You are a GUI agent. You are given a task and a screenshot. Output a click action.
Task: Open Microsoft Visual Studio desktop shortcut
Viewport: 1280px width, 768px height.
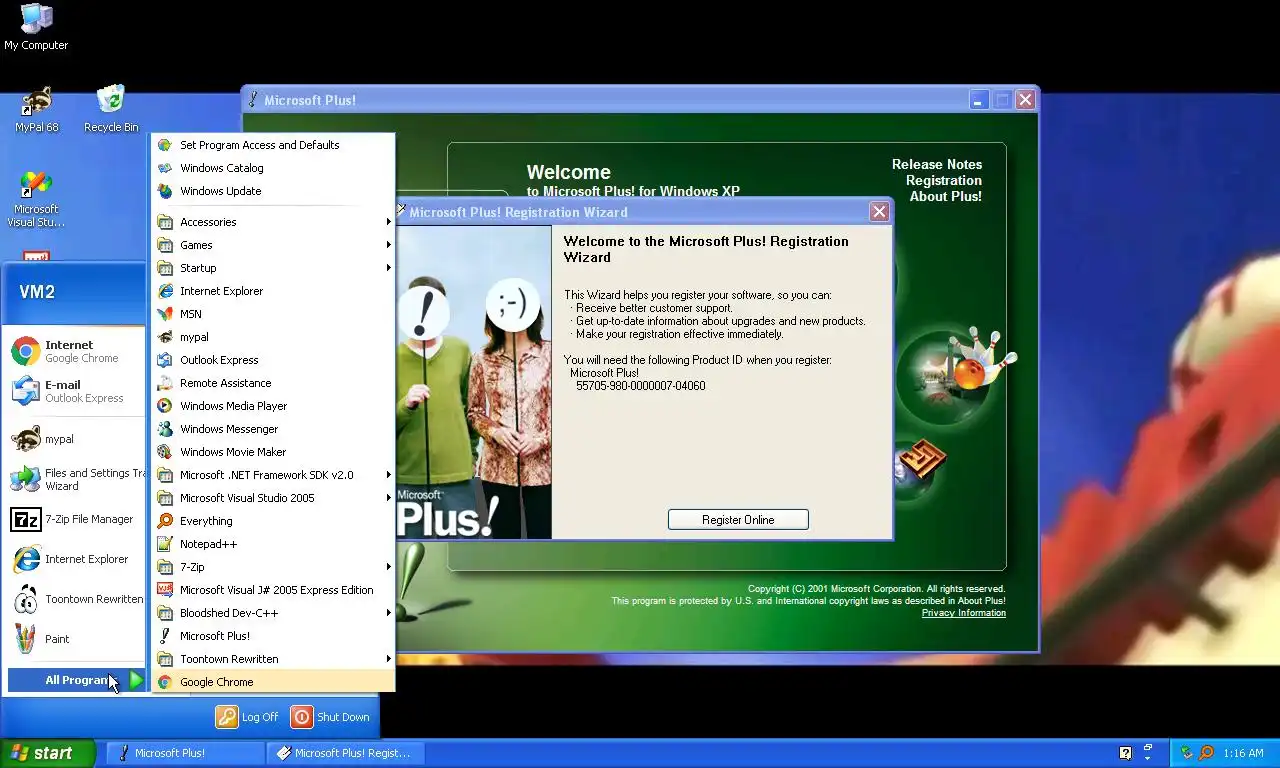pos(36,199)
